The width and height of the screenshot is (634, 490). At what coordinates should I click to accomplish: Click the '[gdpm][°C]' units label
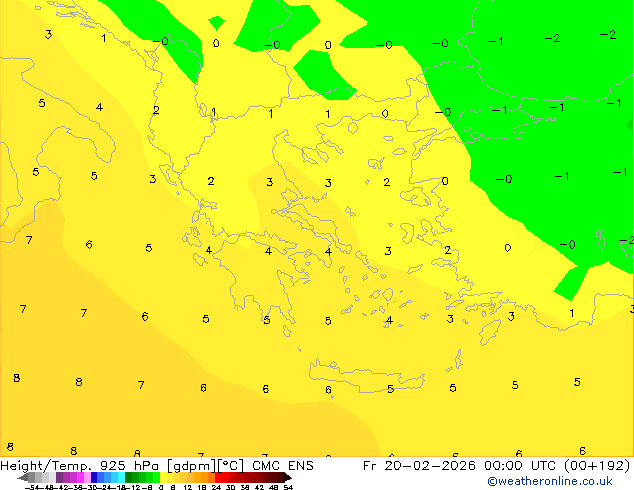[205, 466]
